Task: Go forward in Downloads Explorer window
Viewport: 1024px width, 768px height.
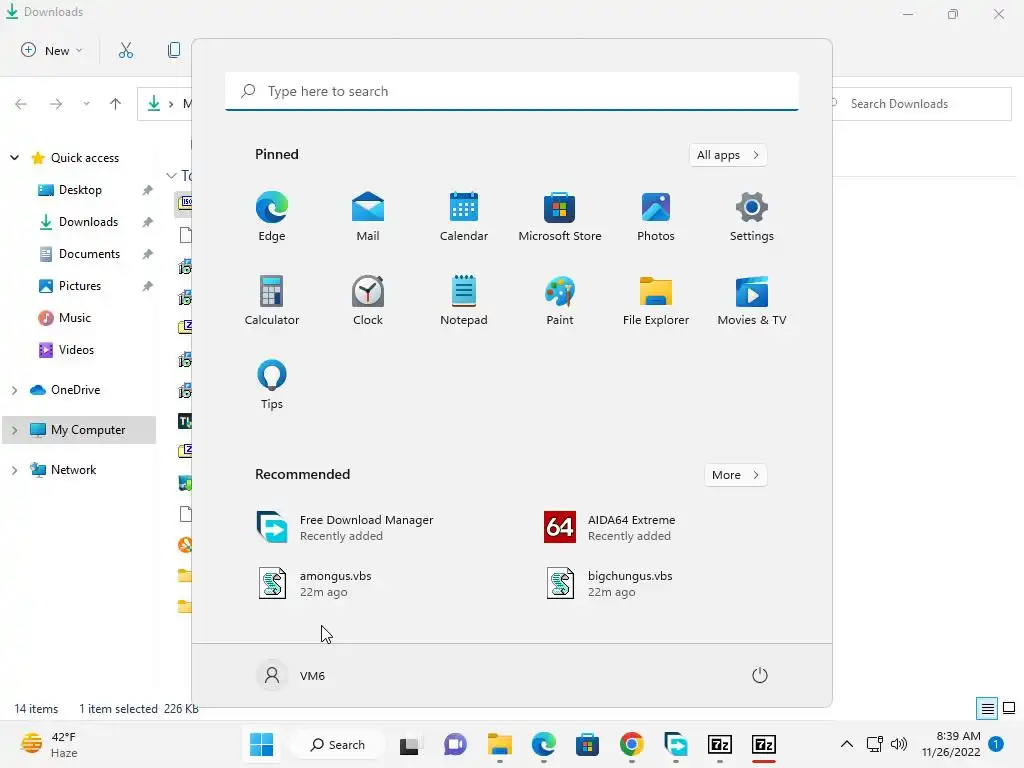Action: [x=56, y=104]
